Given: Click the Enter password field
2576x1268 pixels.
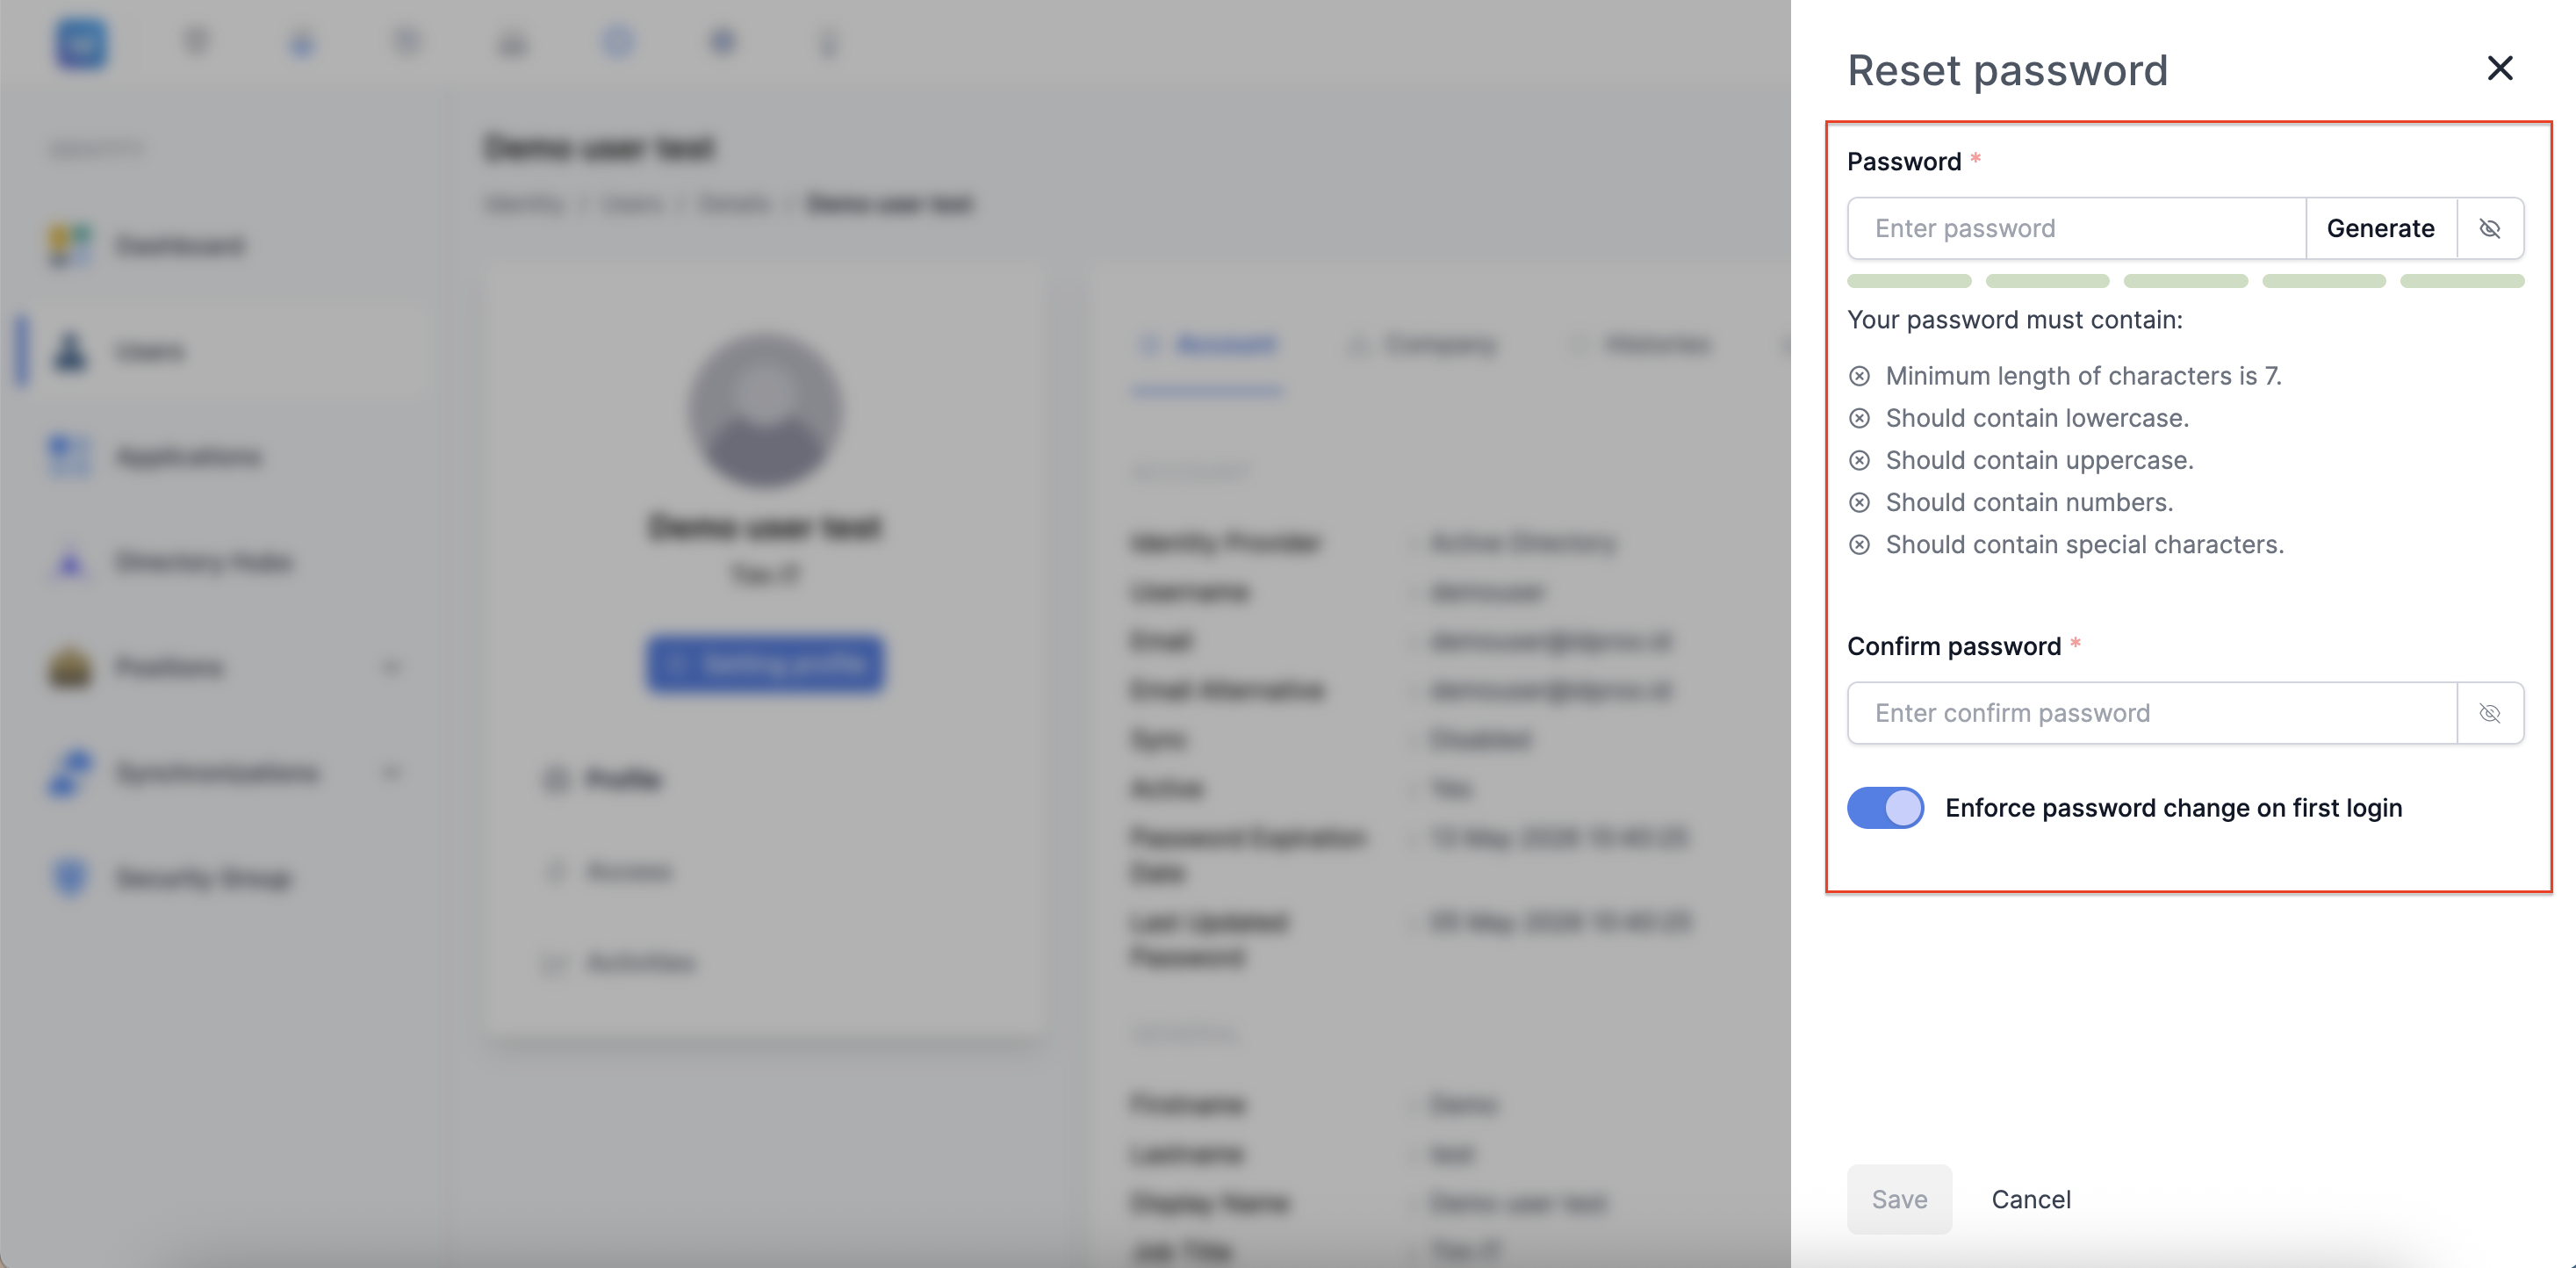Looking at the screenshot, I should tap(2076, 228).
